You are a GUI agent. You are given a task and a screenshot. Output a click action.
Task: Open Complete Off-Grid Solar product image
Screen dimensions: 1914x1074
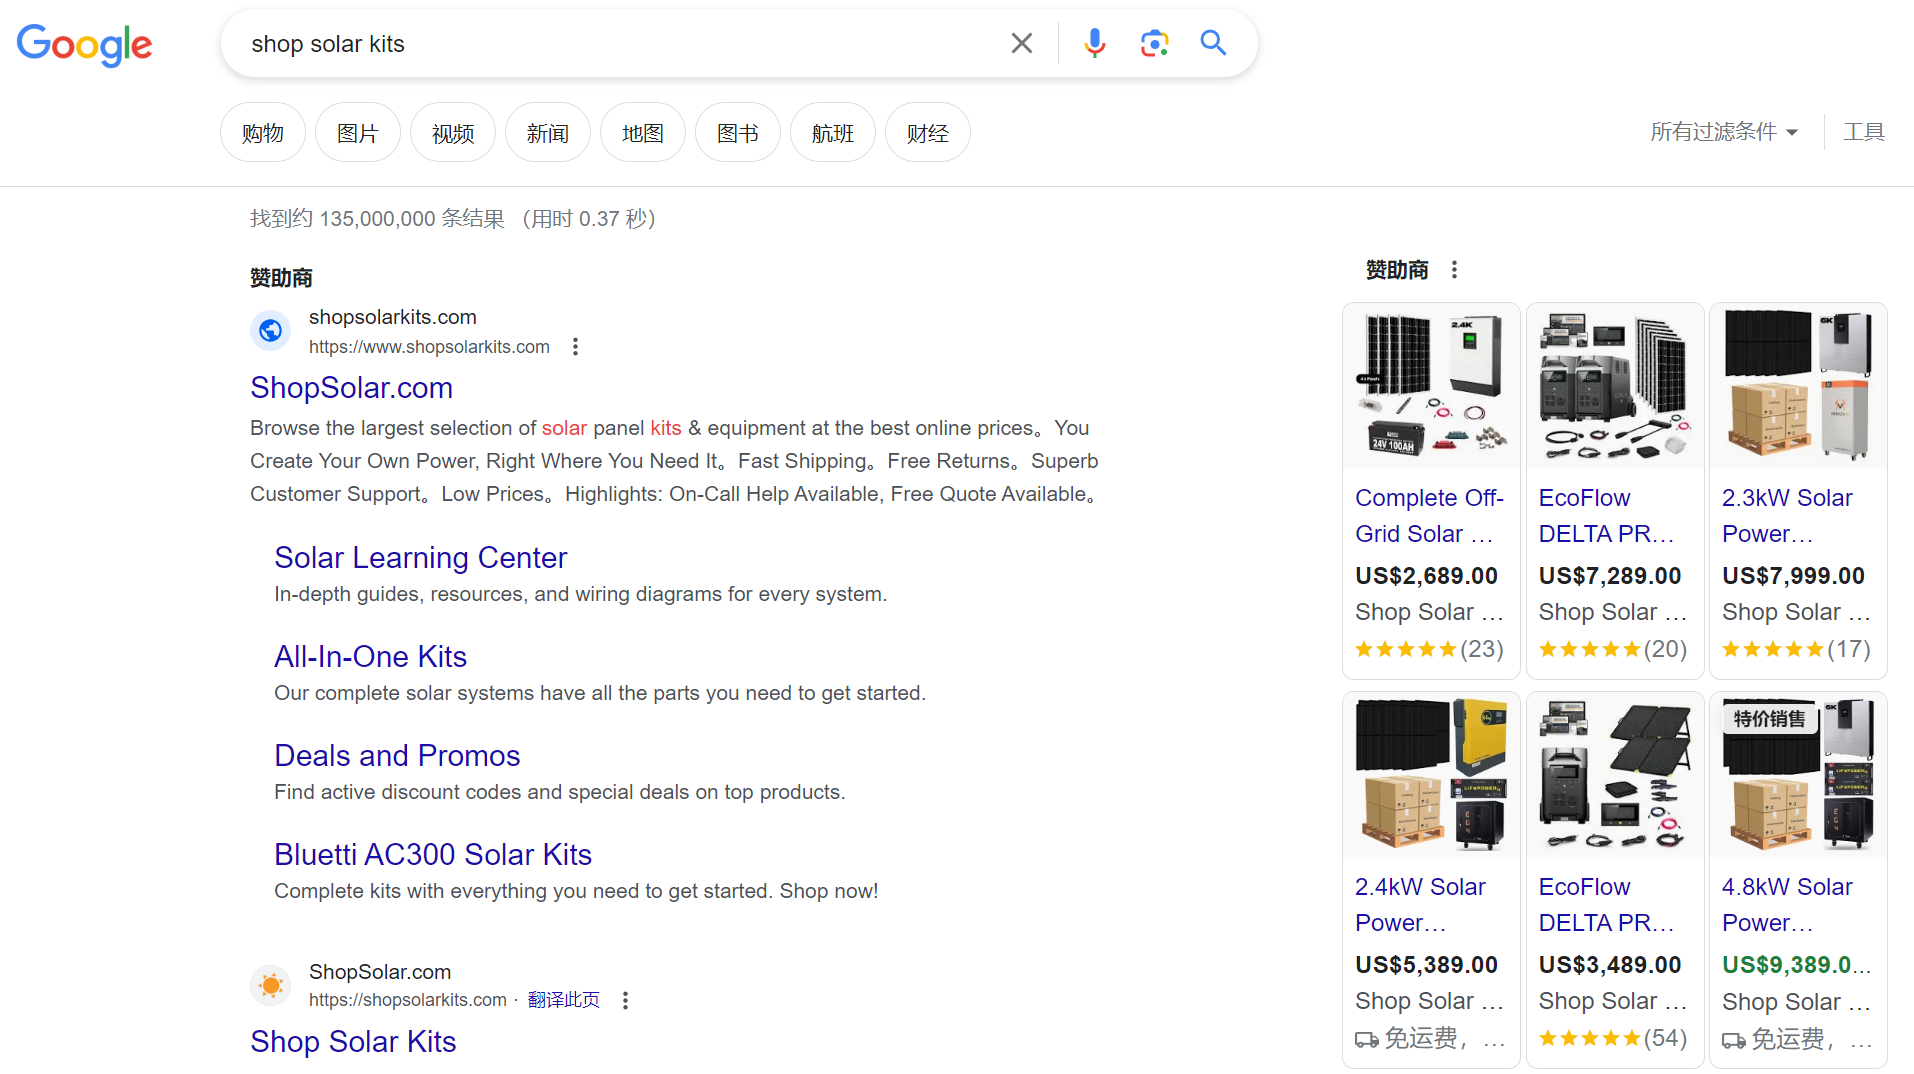pyautogui.click(x=1431, y=386)
